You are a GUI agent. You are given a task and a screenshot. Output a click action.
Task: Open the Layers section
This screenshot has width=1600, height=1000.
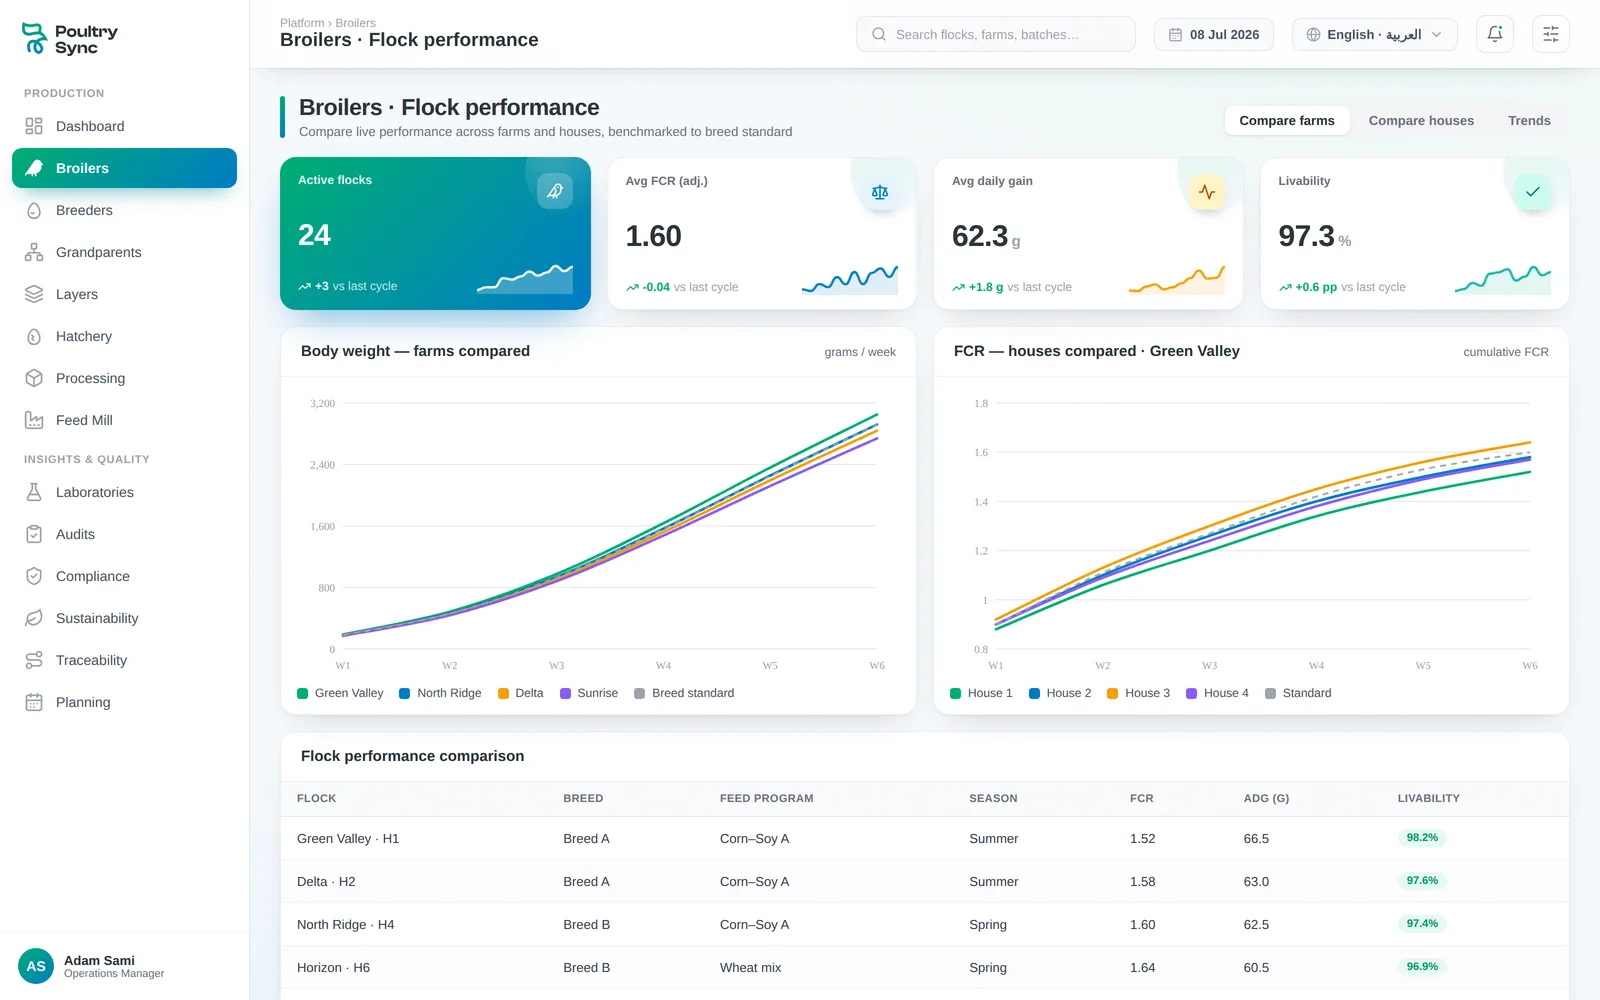click(x=124, y=294)
